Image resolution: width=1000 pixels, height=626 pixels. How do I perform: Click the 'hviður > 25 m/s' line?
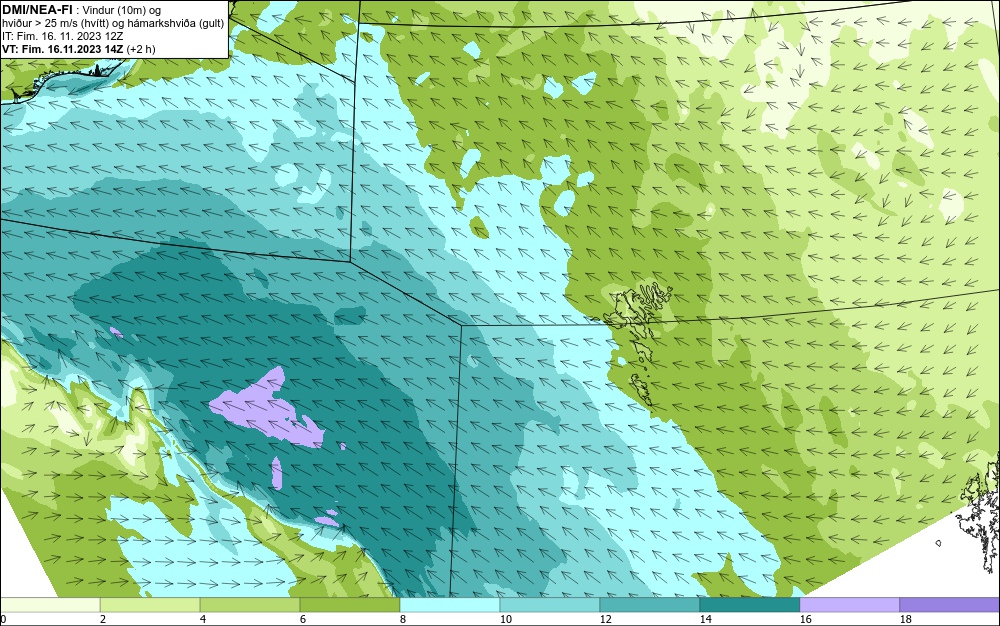113,23
